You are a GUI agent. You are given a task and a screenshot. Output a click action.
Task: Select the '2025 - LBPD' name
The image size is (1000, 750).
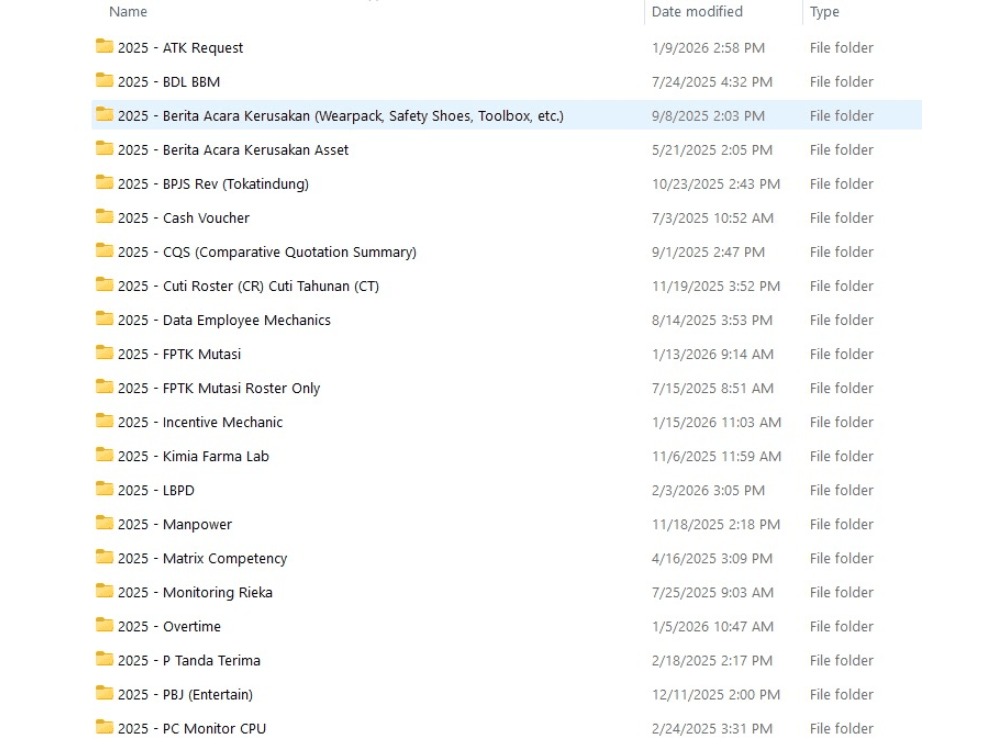(156, 490)
